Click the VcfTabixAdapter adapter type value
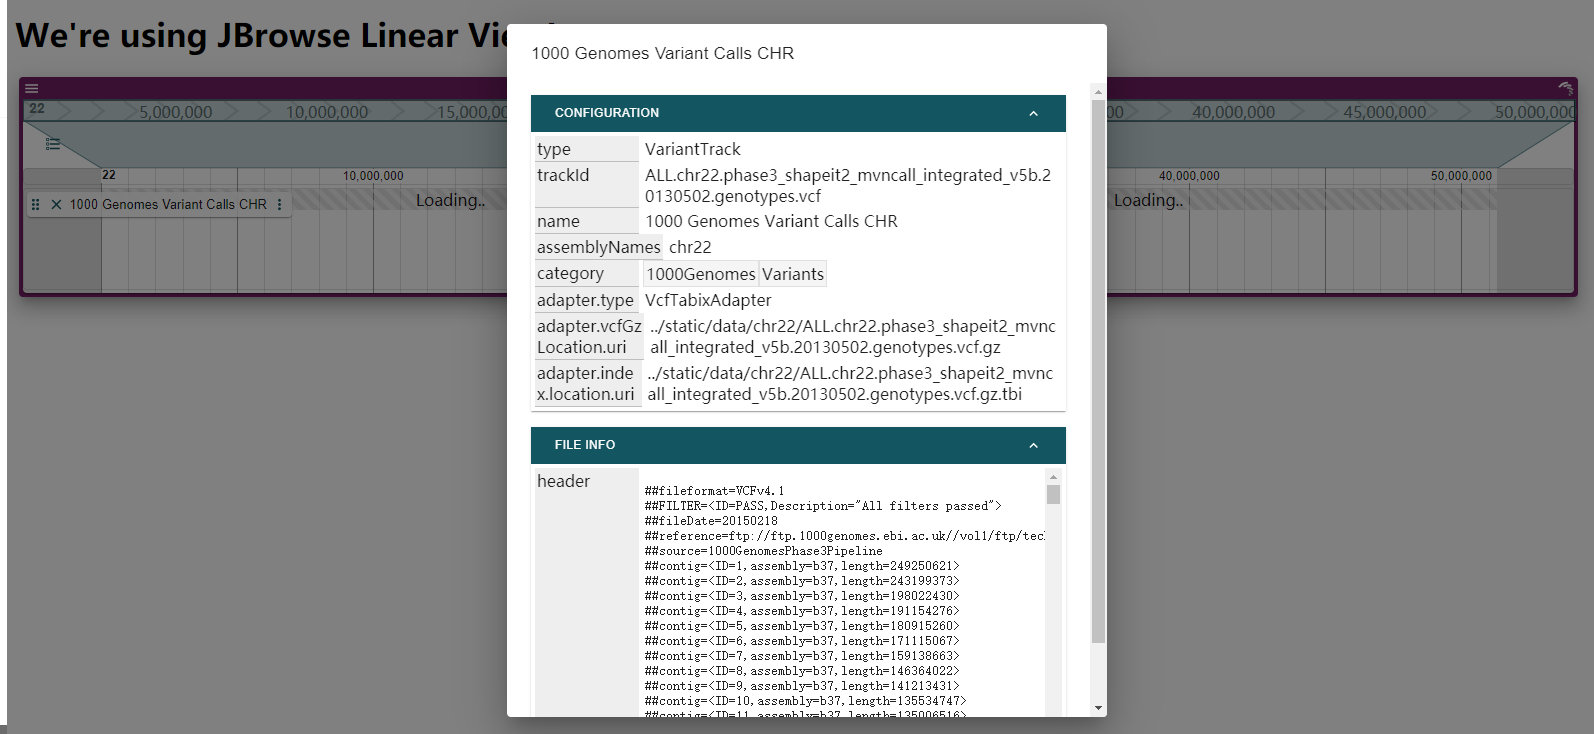The image size is (1594, 734). coord(708,300)
